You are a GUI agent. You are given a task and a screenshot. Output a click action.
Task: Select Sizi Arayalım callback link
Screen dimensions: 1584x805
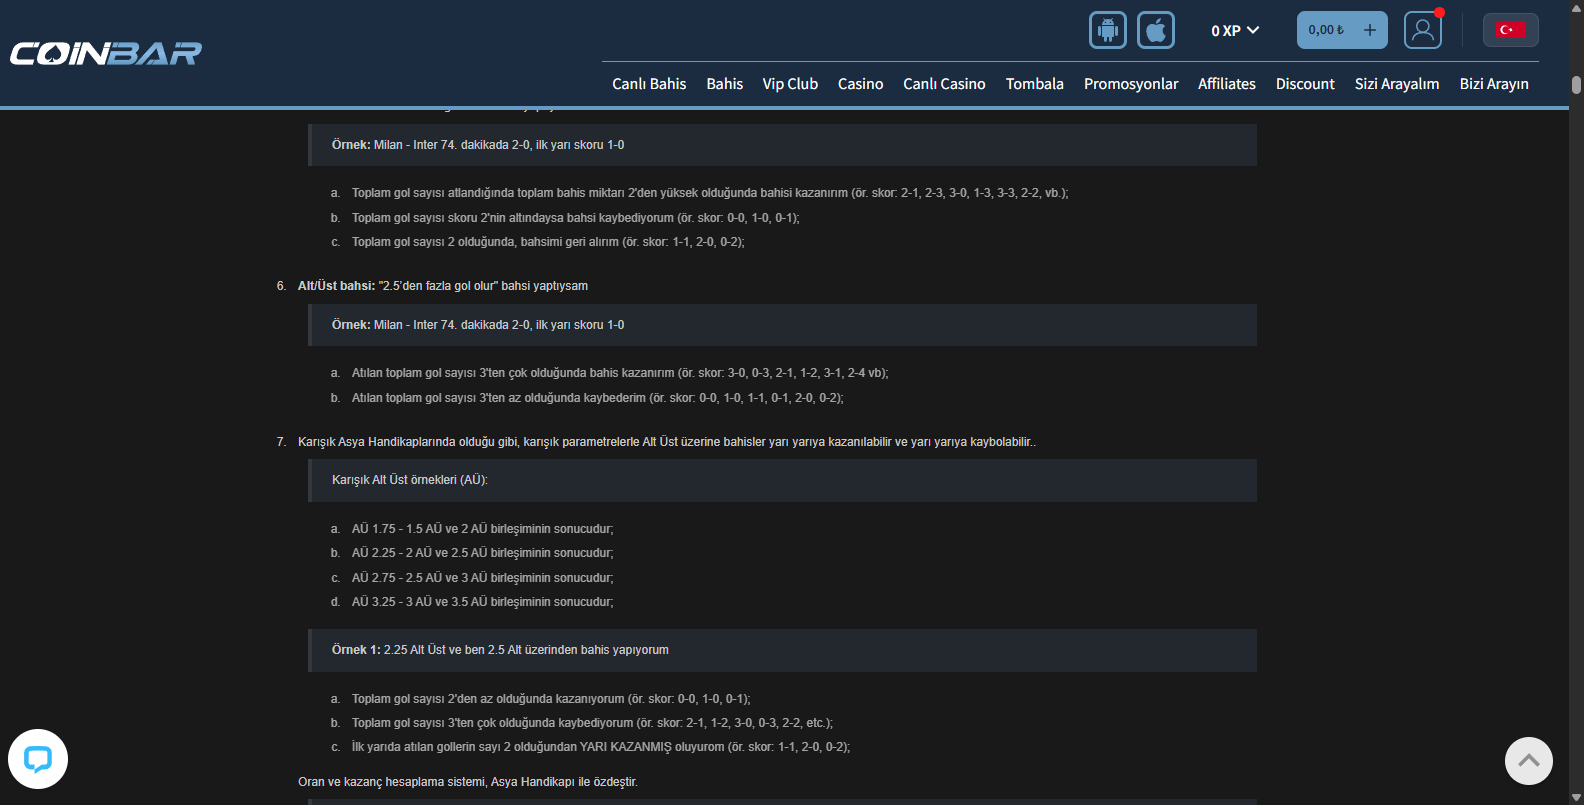click(1397, 84)
